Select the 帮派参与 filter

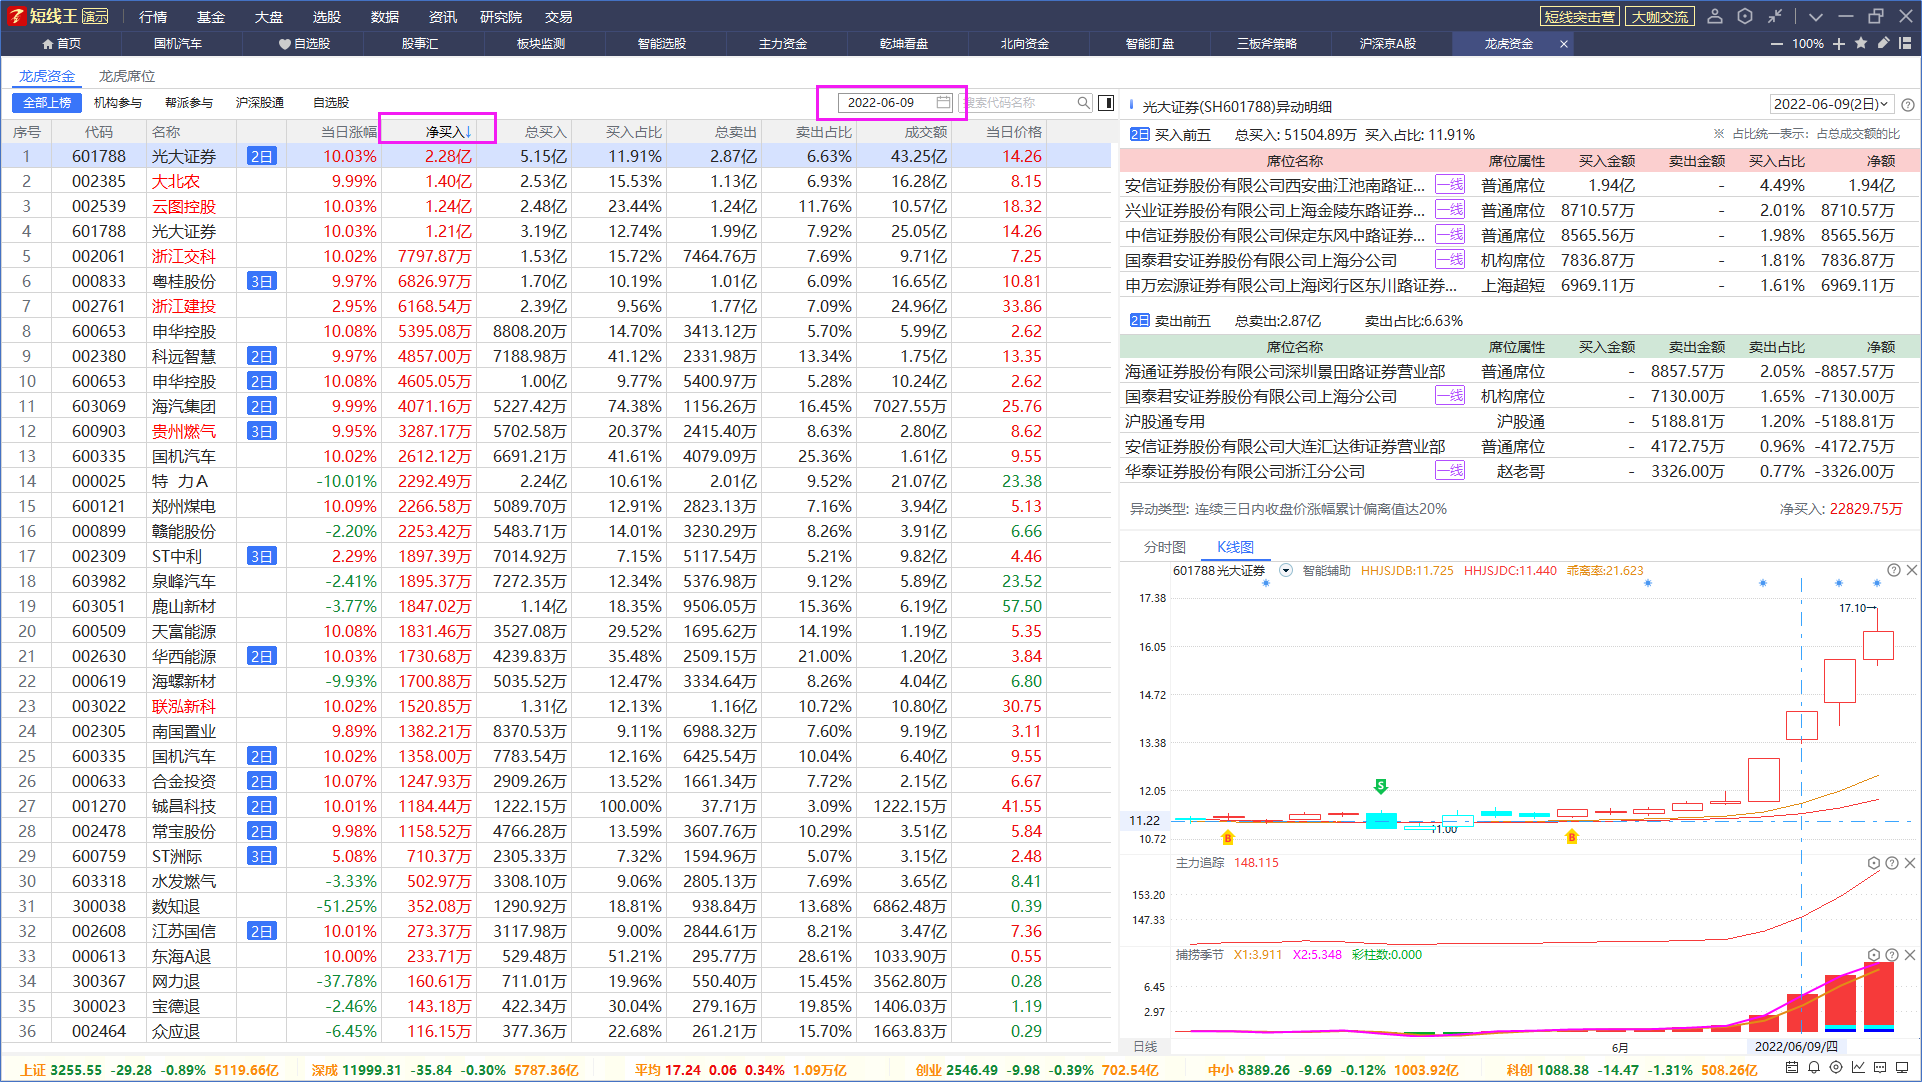pyautogui.click(x=189, y=103)
